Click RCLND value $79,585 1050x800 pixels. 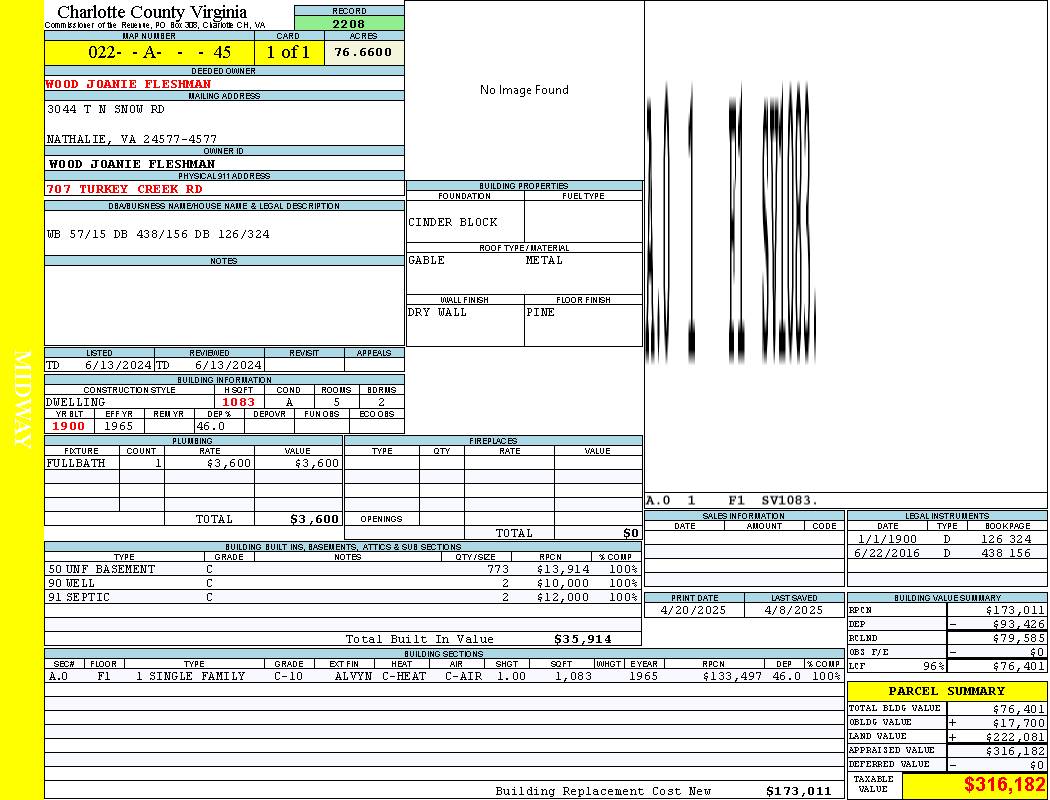click(1019, 638)
